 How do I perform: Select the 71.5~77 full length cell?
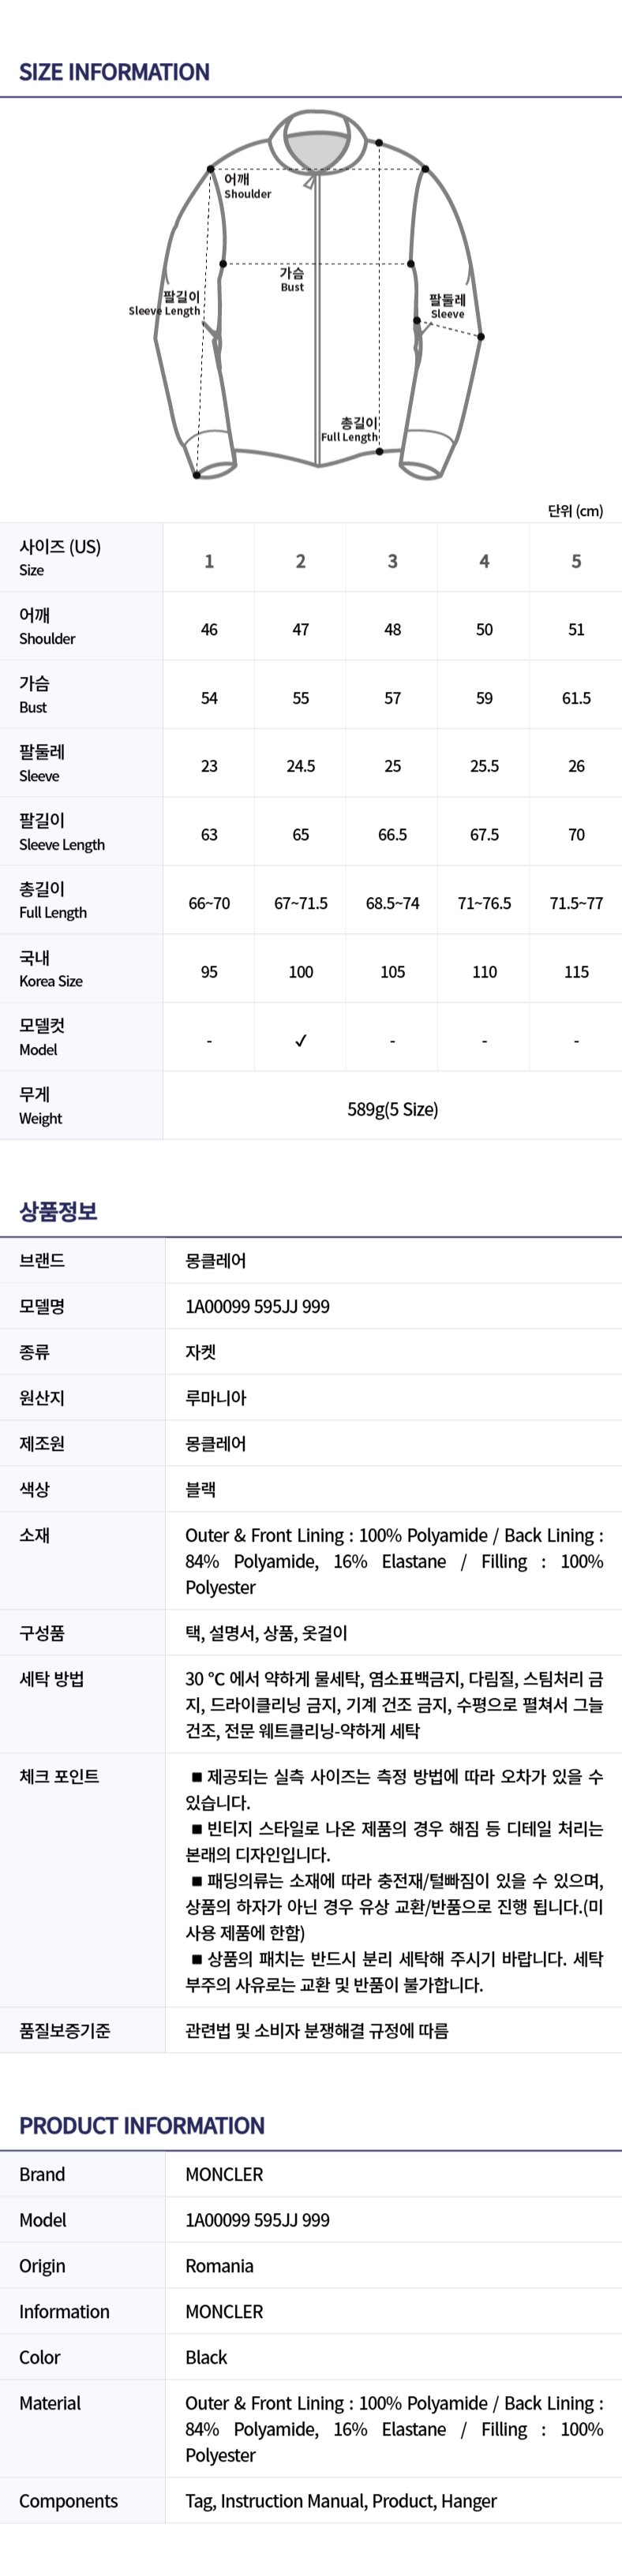tap(576, 903)
